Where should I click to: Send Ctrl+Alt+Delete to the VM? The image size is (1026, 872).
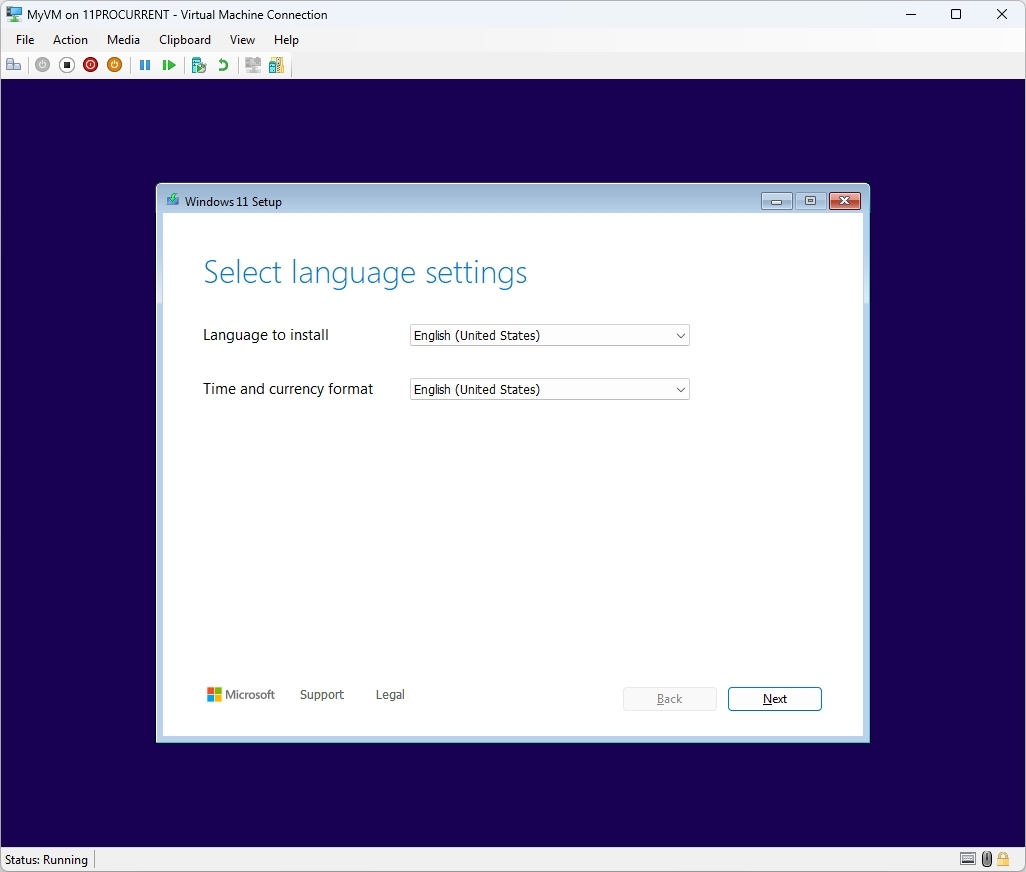coord(14,65)
